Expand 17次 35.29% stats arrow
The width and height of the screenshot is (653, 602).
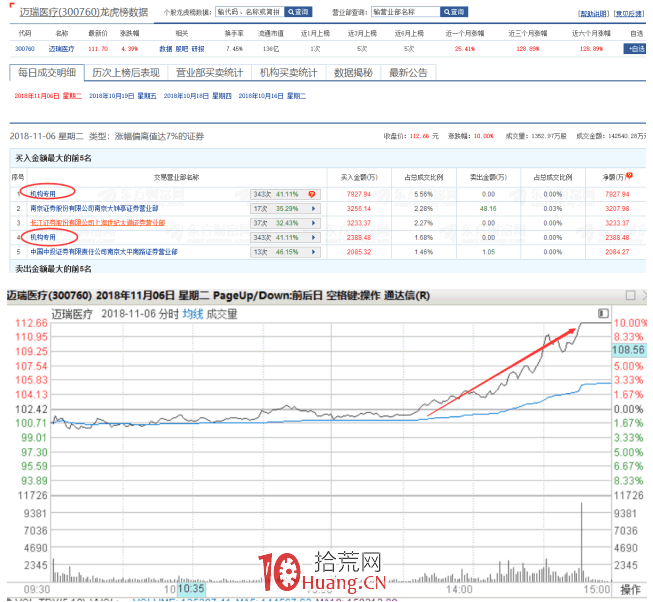pos(314,209)
